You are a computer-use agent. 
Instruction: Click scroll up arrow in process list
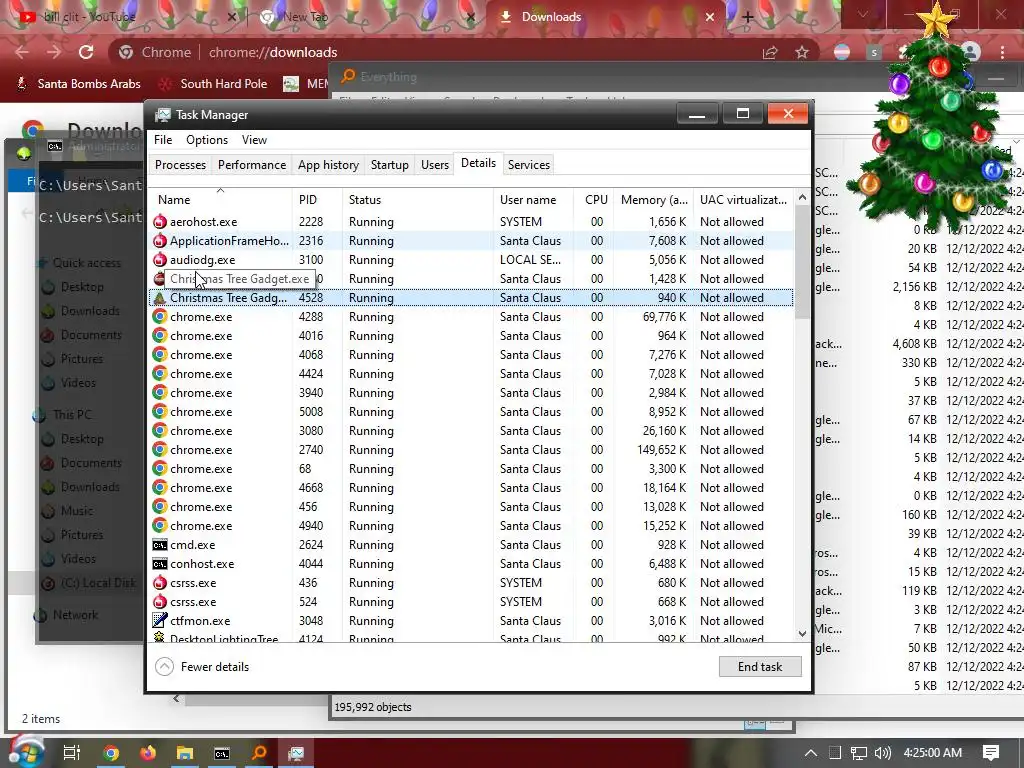[803, 197]
